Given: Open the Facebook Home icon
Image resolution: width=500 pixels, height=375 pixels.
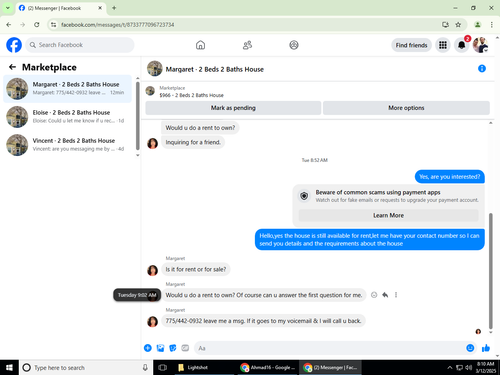Looking at the screenshot, I should pos(200,45).
